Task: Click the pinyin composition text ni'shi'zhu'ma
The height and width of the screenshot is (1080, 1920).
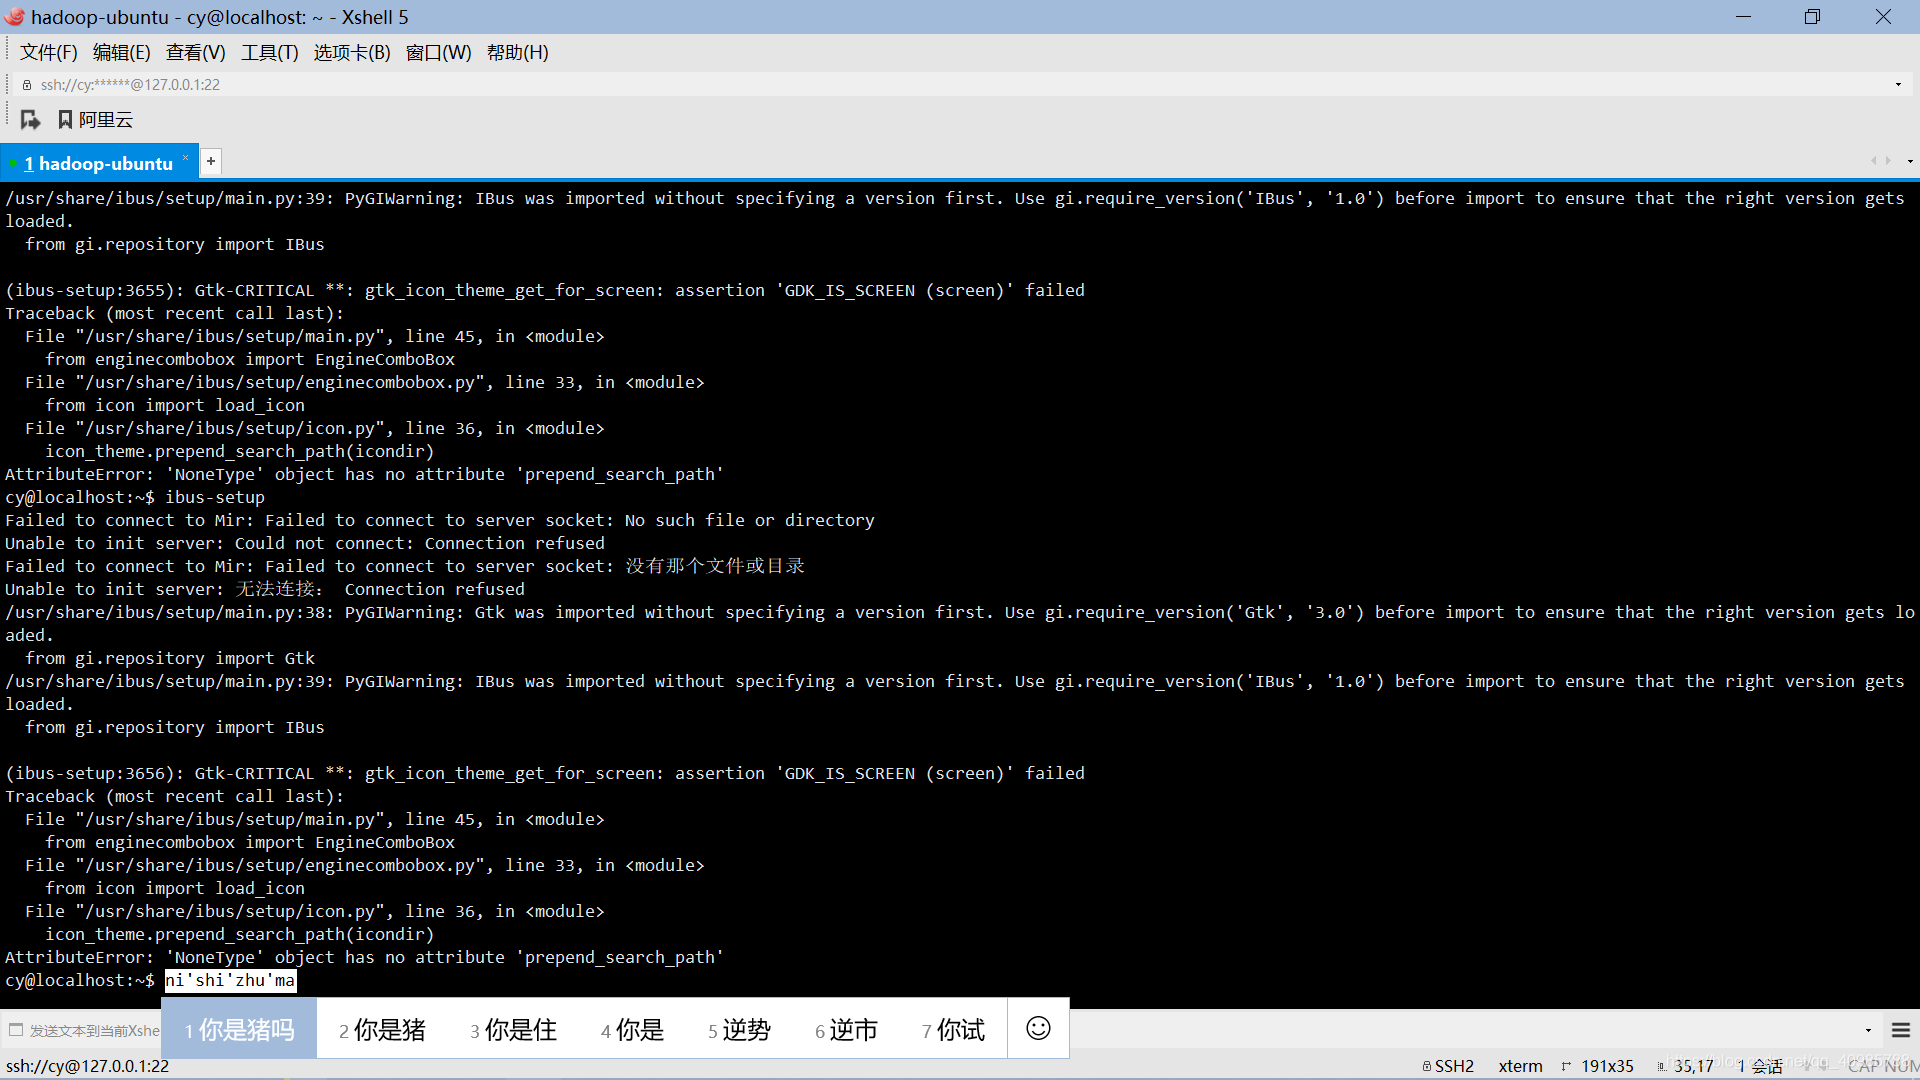Action: pyautogui.click(x=230, y=980)
